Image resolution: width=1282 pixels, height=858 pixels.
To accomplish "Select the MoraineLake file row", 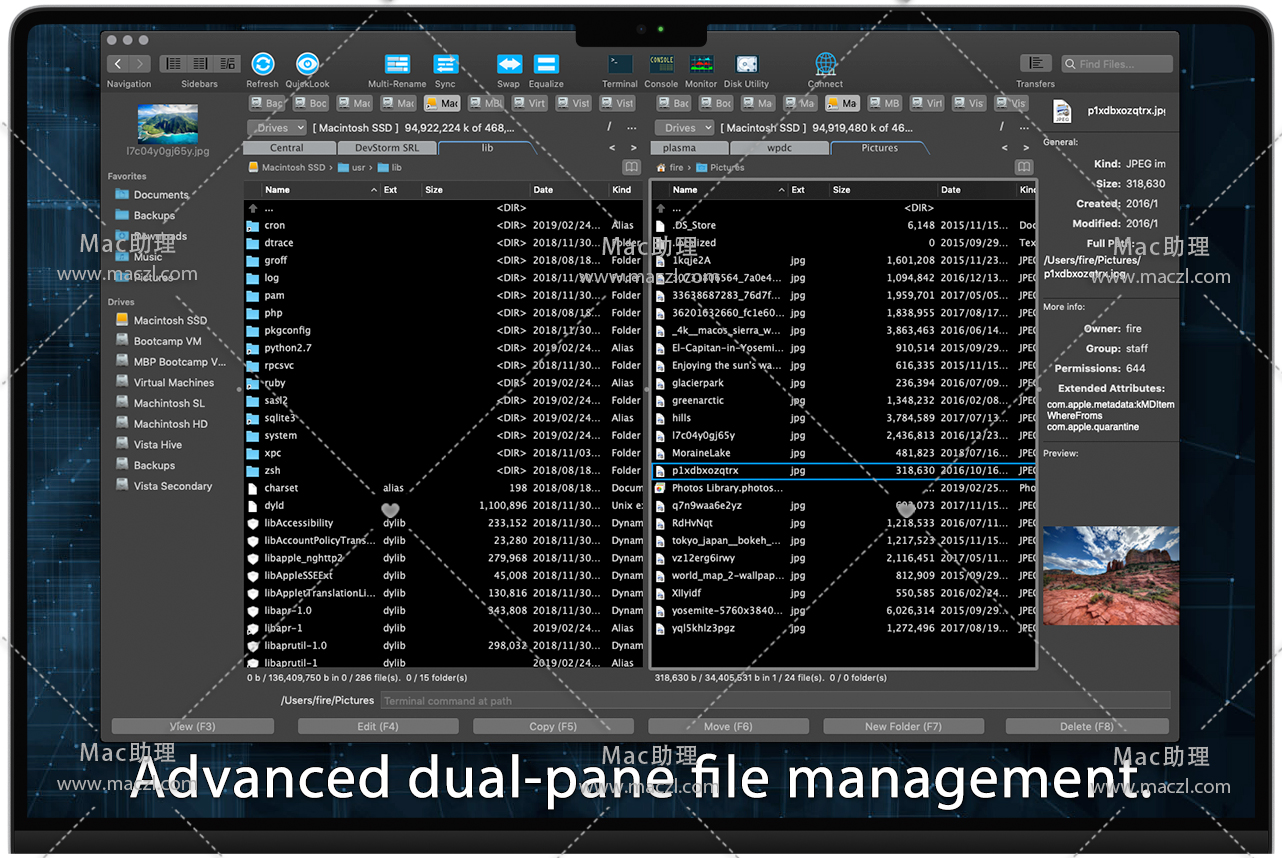I will point(844,453).
